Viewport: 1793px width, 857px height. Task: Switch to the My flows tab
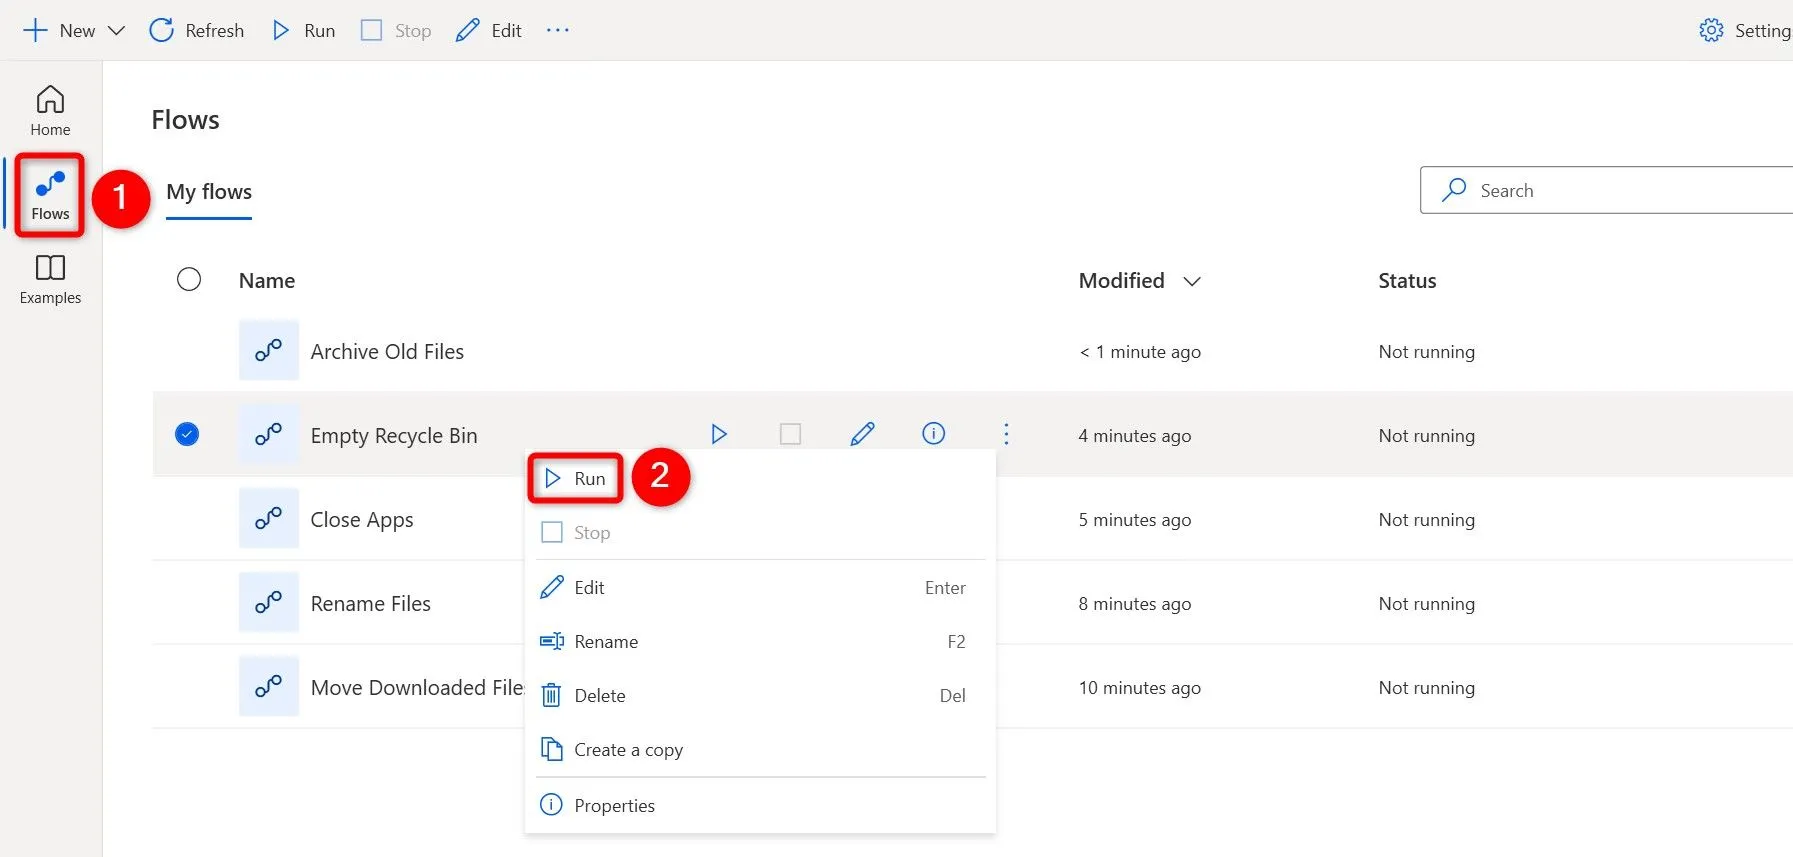[209, 192]
